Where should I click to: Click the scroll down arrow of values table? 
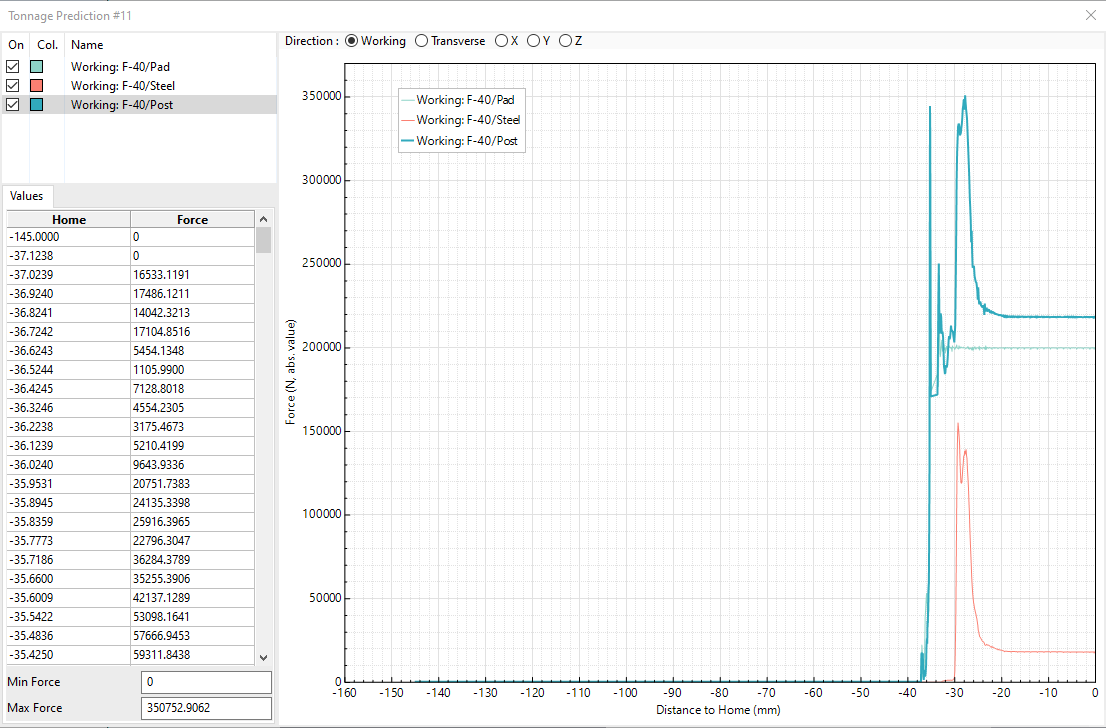click(264, 657)
